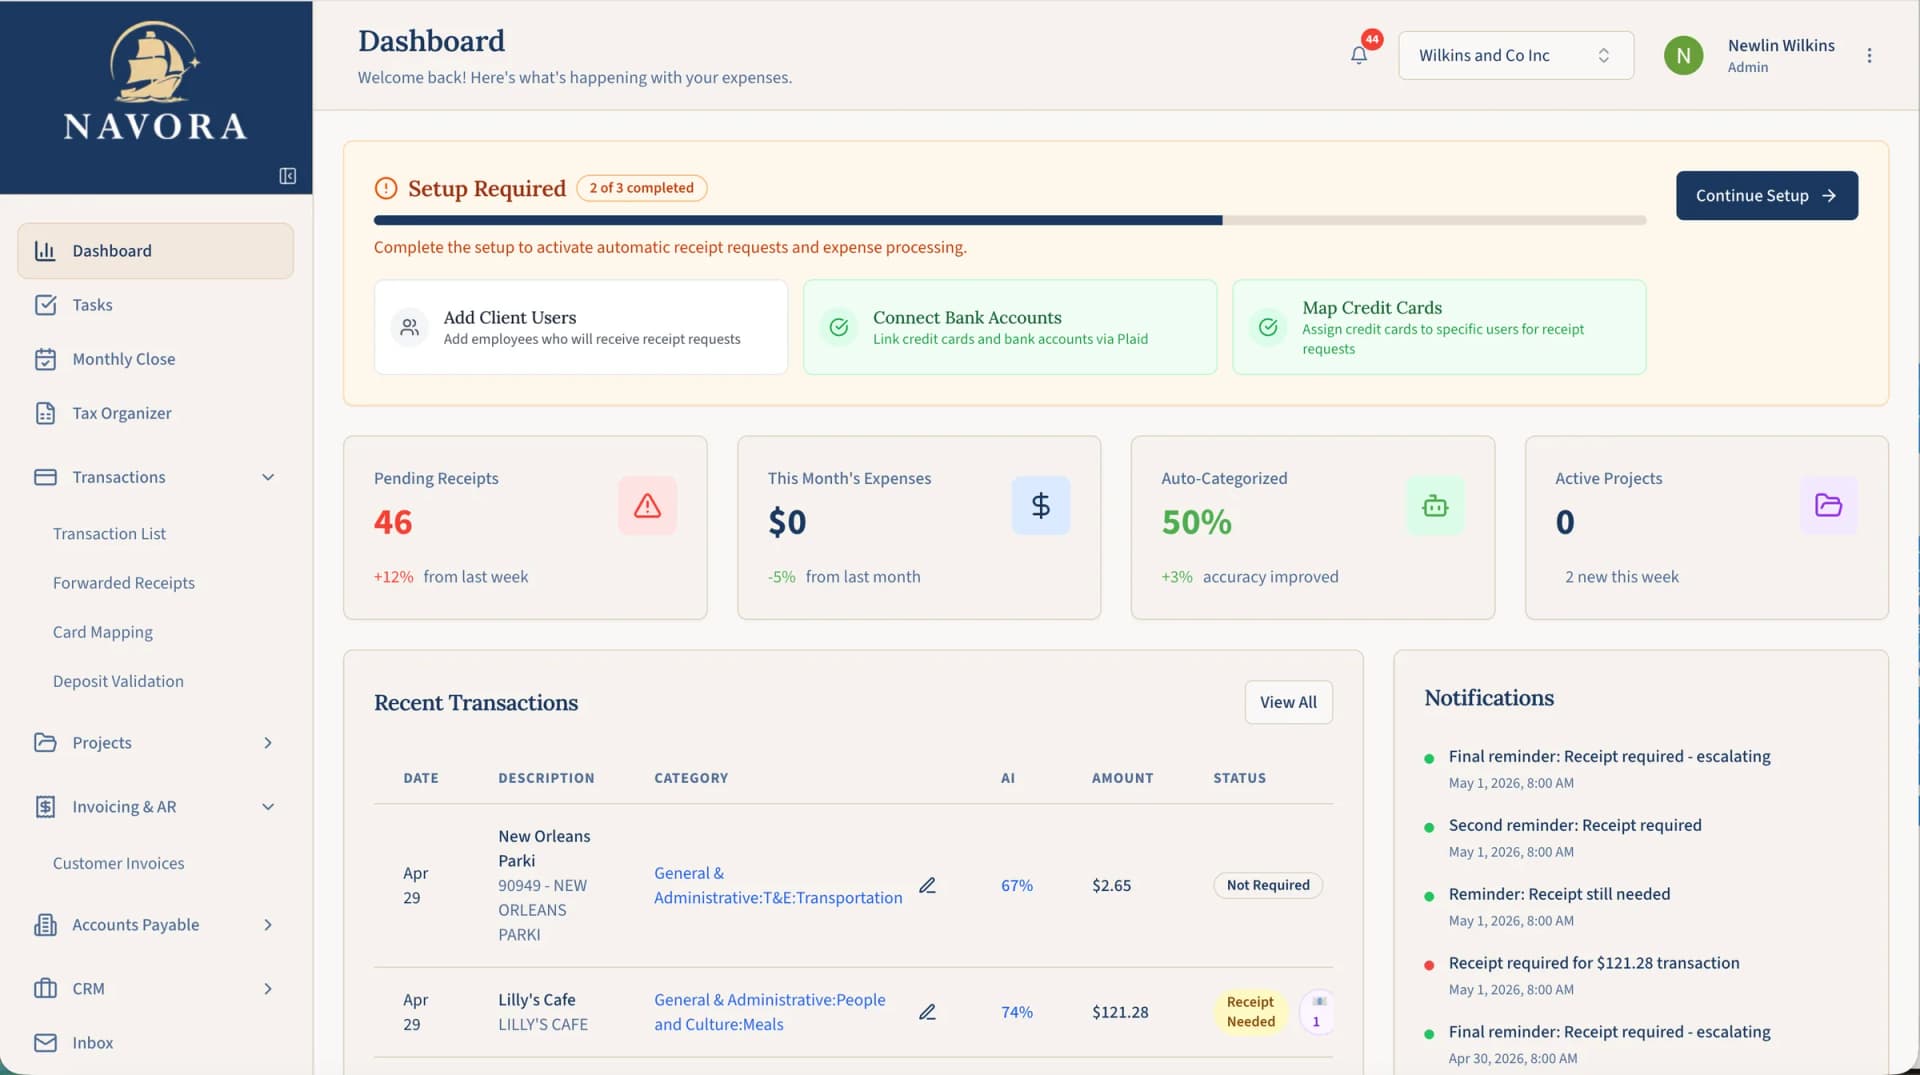Viewport: 1920px width, 1075px height.
Task: Expand the CRM submenu chevron
Action: [x=268, y=989]
